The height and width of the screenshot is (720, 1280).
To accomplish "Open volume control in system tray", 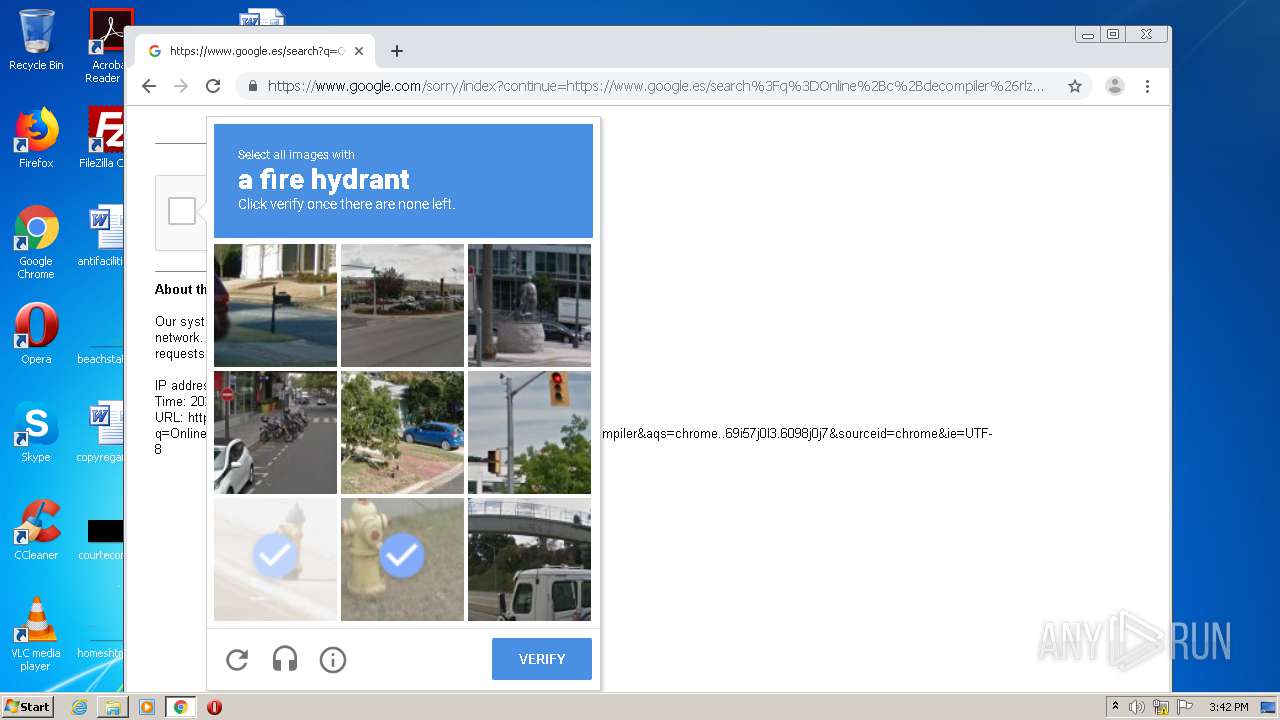I will (x=1137, y=707).
